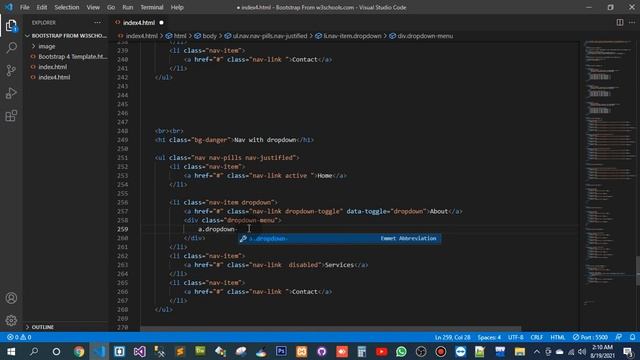
Task: Open the Manage gear icon
Action: click(11, 320)
